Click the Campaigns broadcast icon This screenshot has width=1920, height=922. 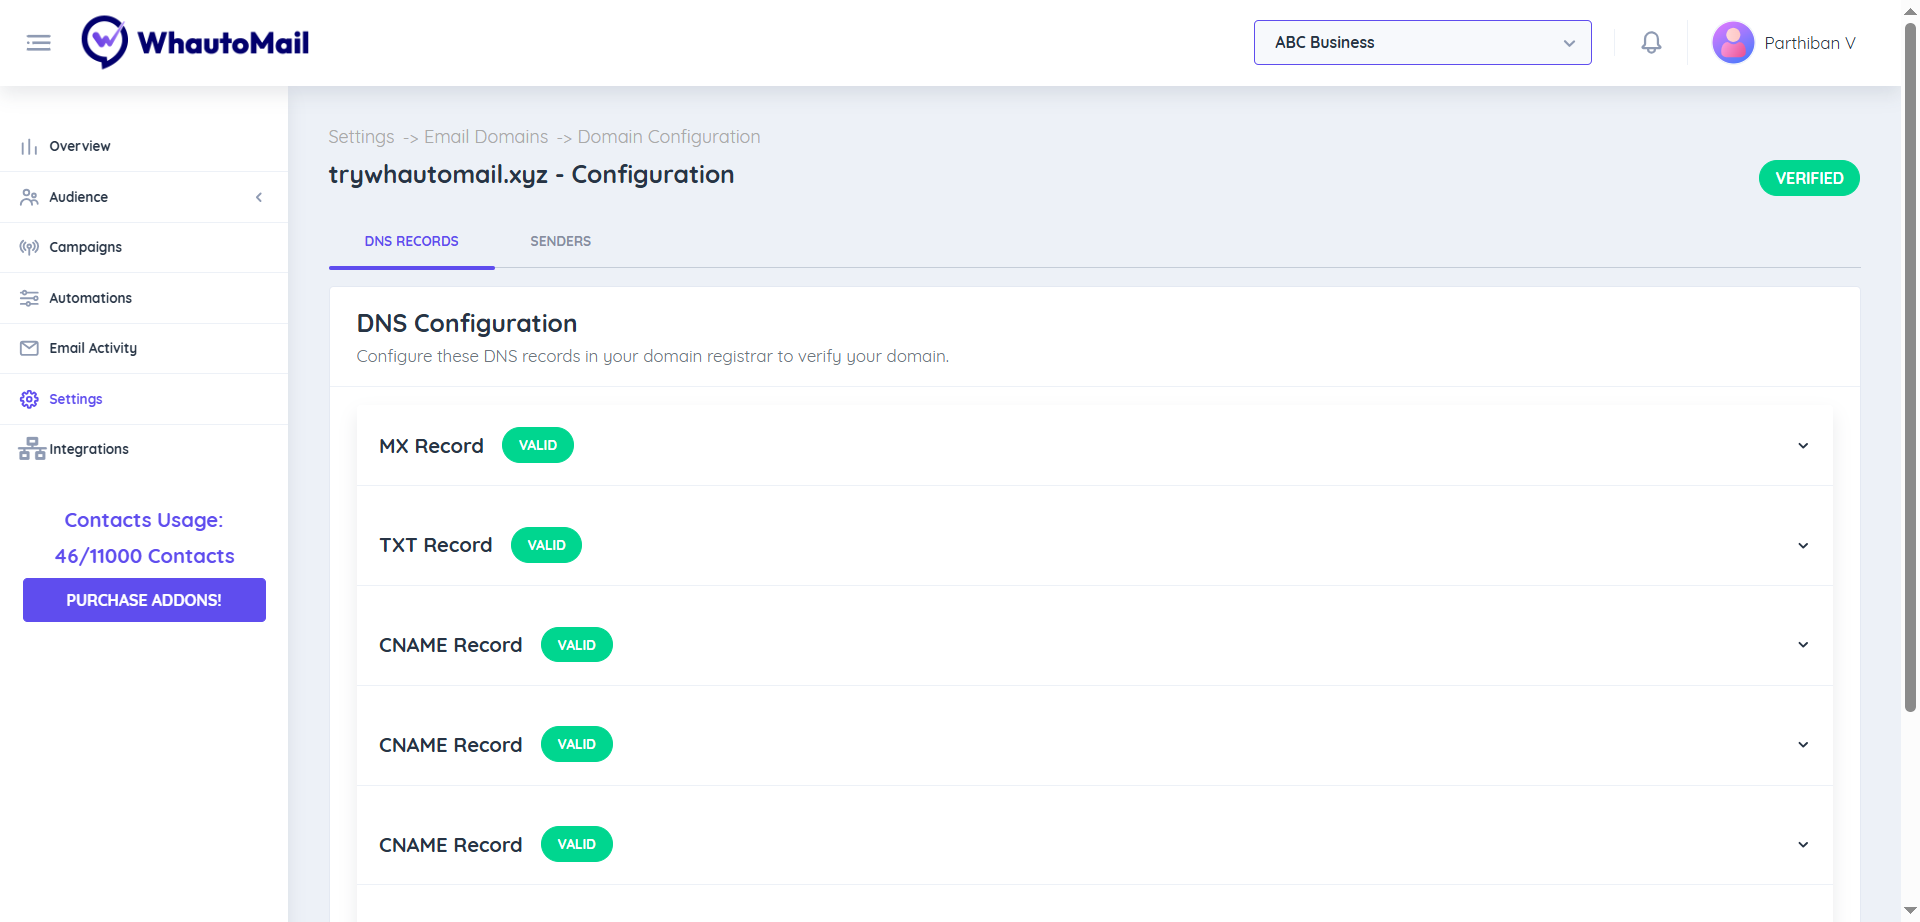pos(29,247)
